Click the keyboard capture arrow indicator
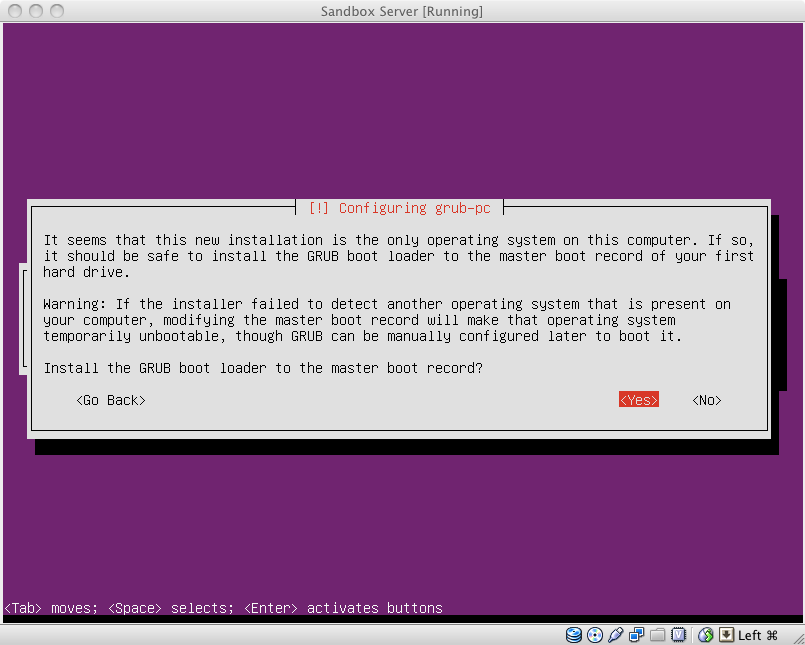 tap(726, 635)
